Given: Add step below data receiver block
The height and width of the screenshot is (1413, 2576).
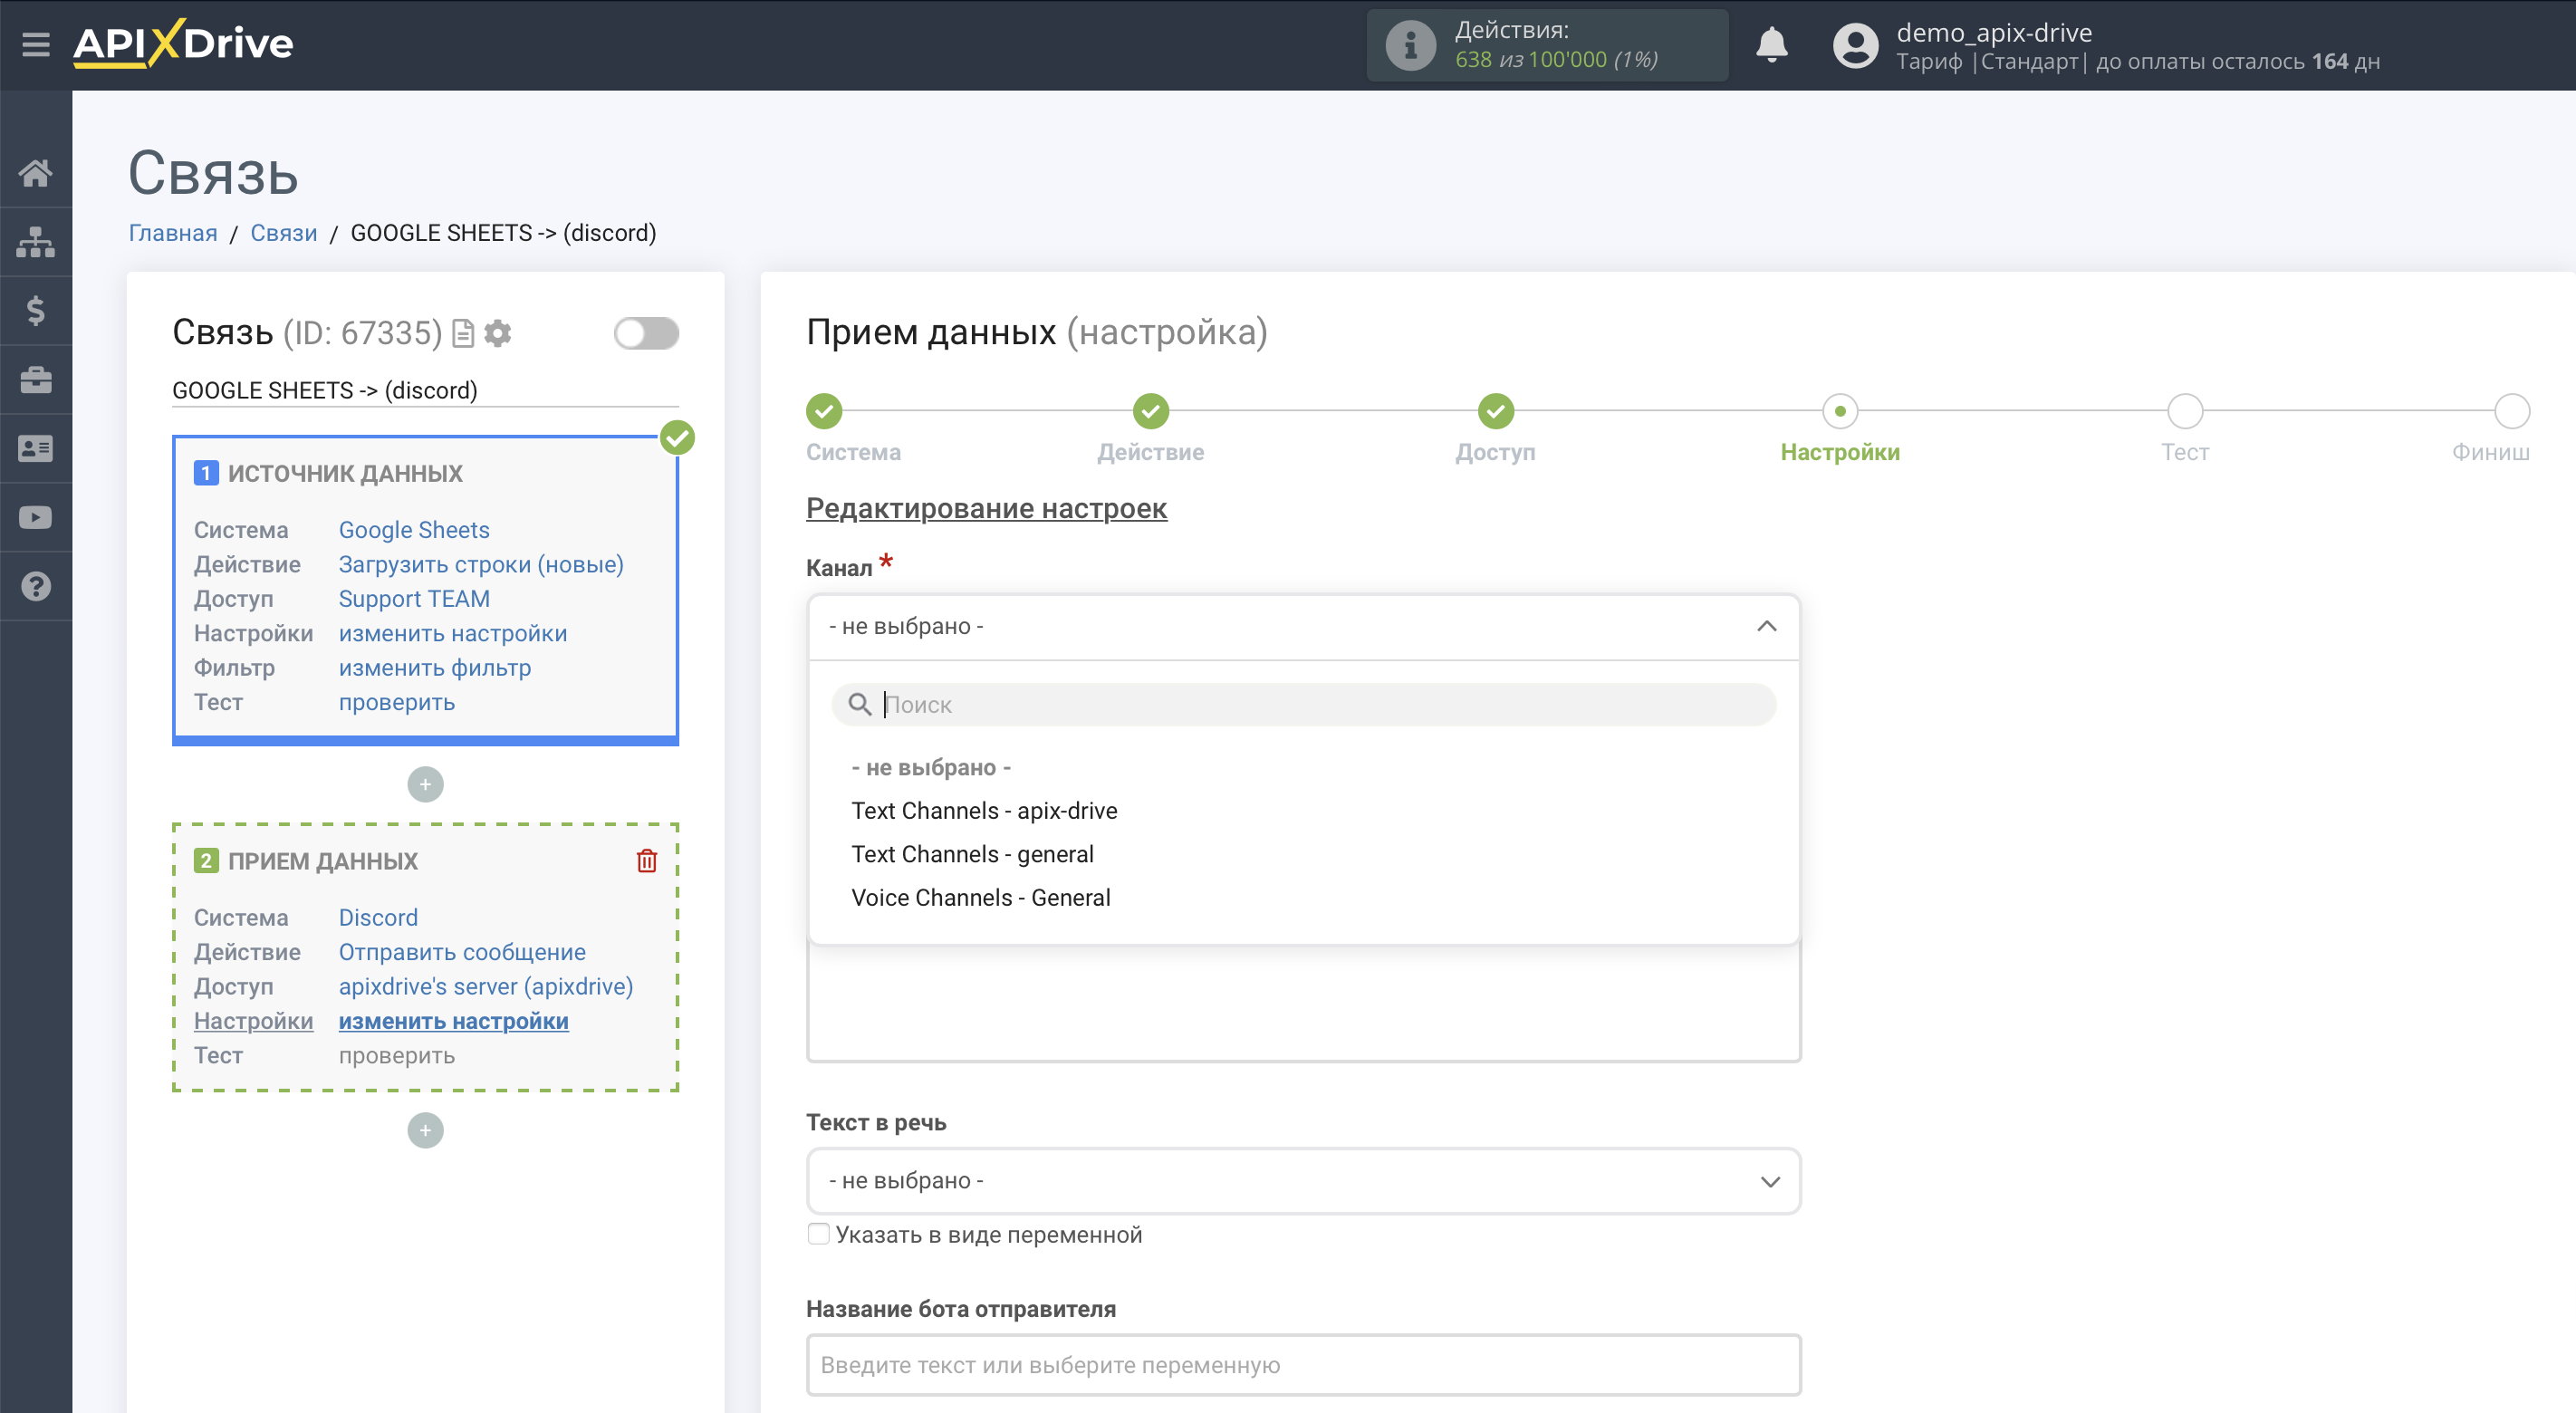Looking at the screenshot, I should click(x=425, y=1131).
